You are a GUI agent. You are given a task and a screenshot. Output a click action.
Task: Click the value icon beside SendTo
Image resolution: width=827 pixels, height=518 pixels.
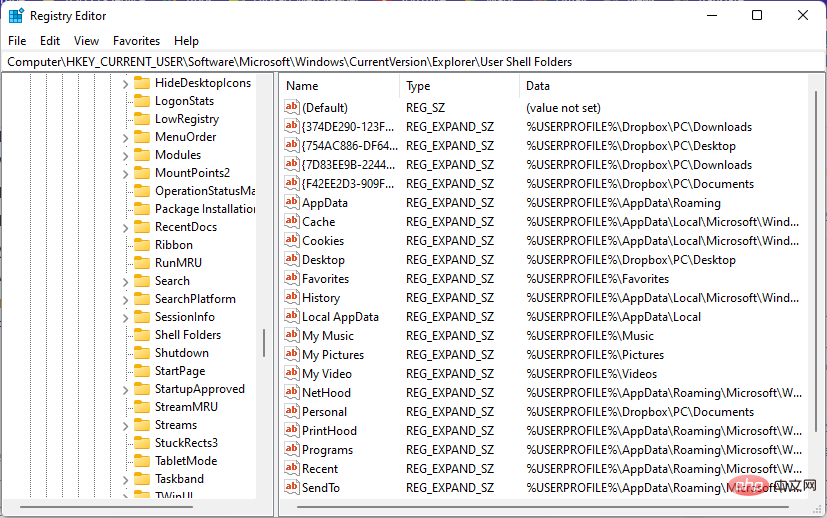[x=292, y=488]
